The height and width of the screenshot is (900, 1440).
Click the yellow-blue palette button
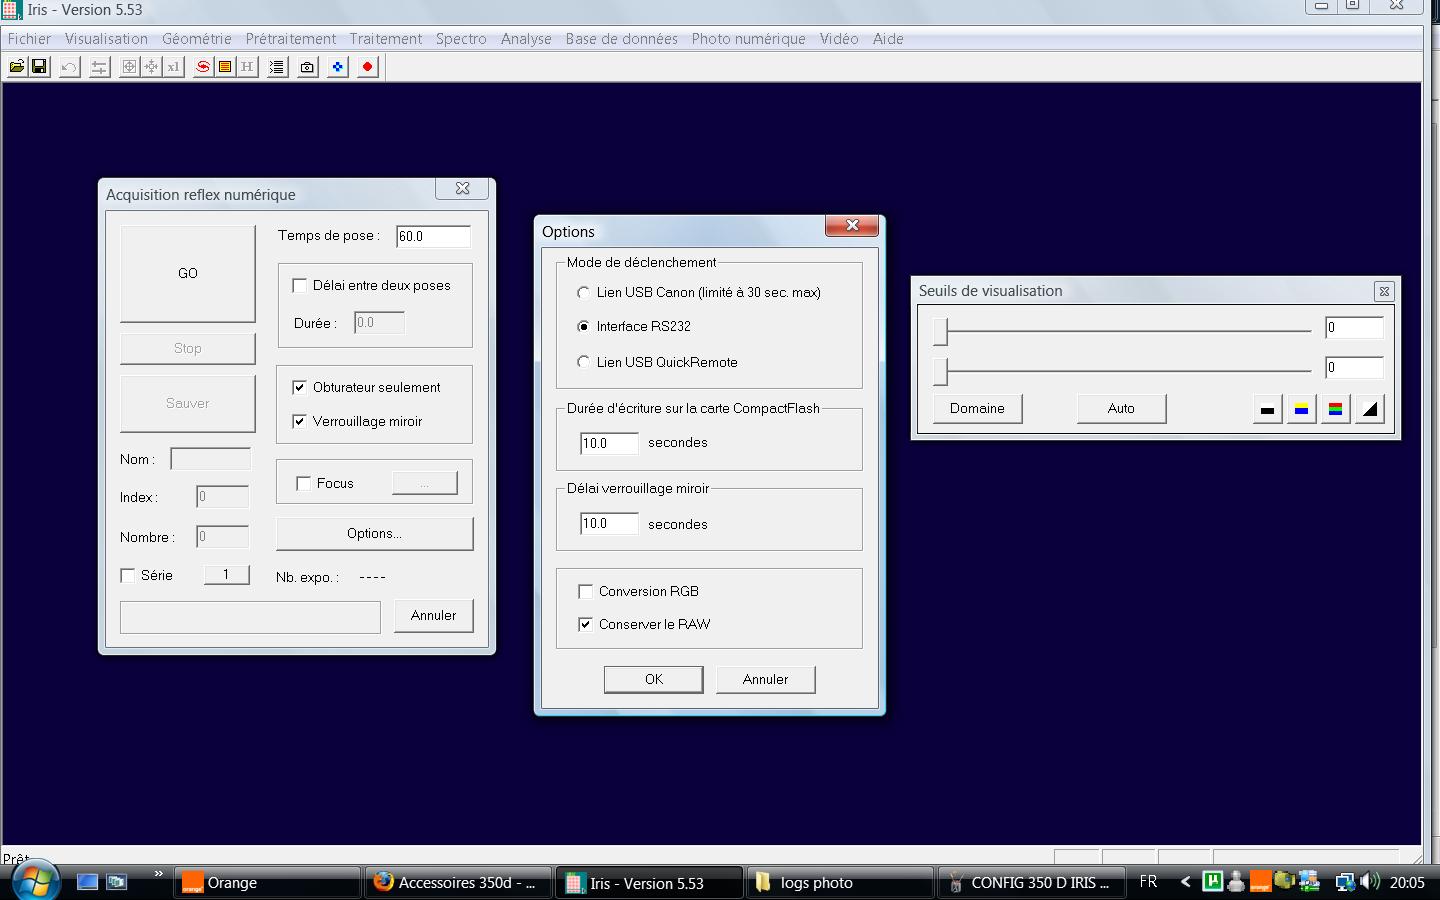pyautogui.click(x=1301, y=409)
